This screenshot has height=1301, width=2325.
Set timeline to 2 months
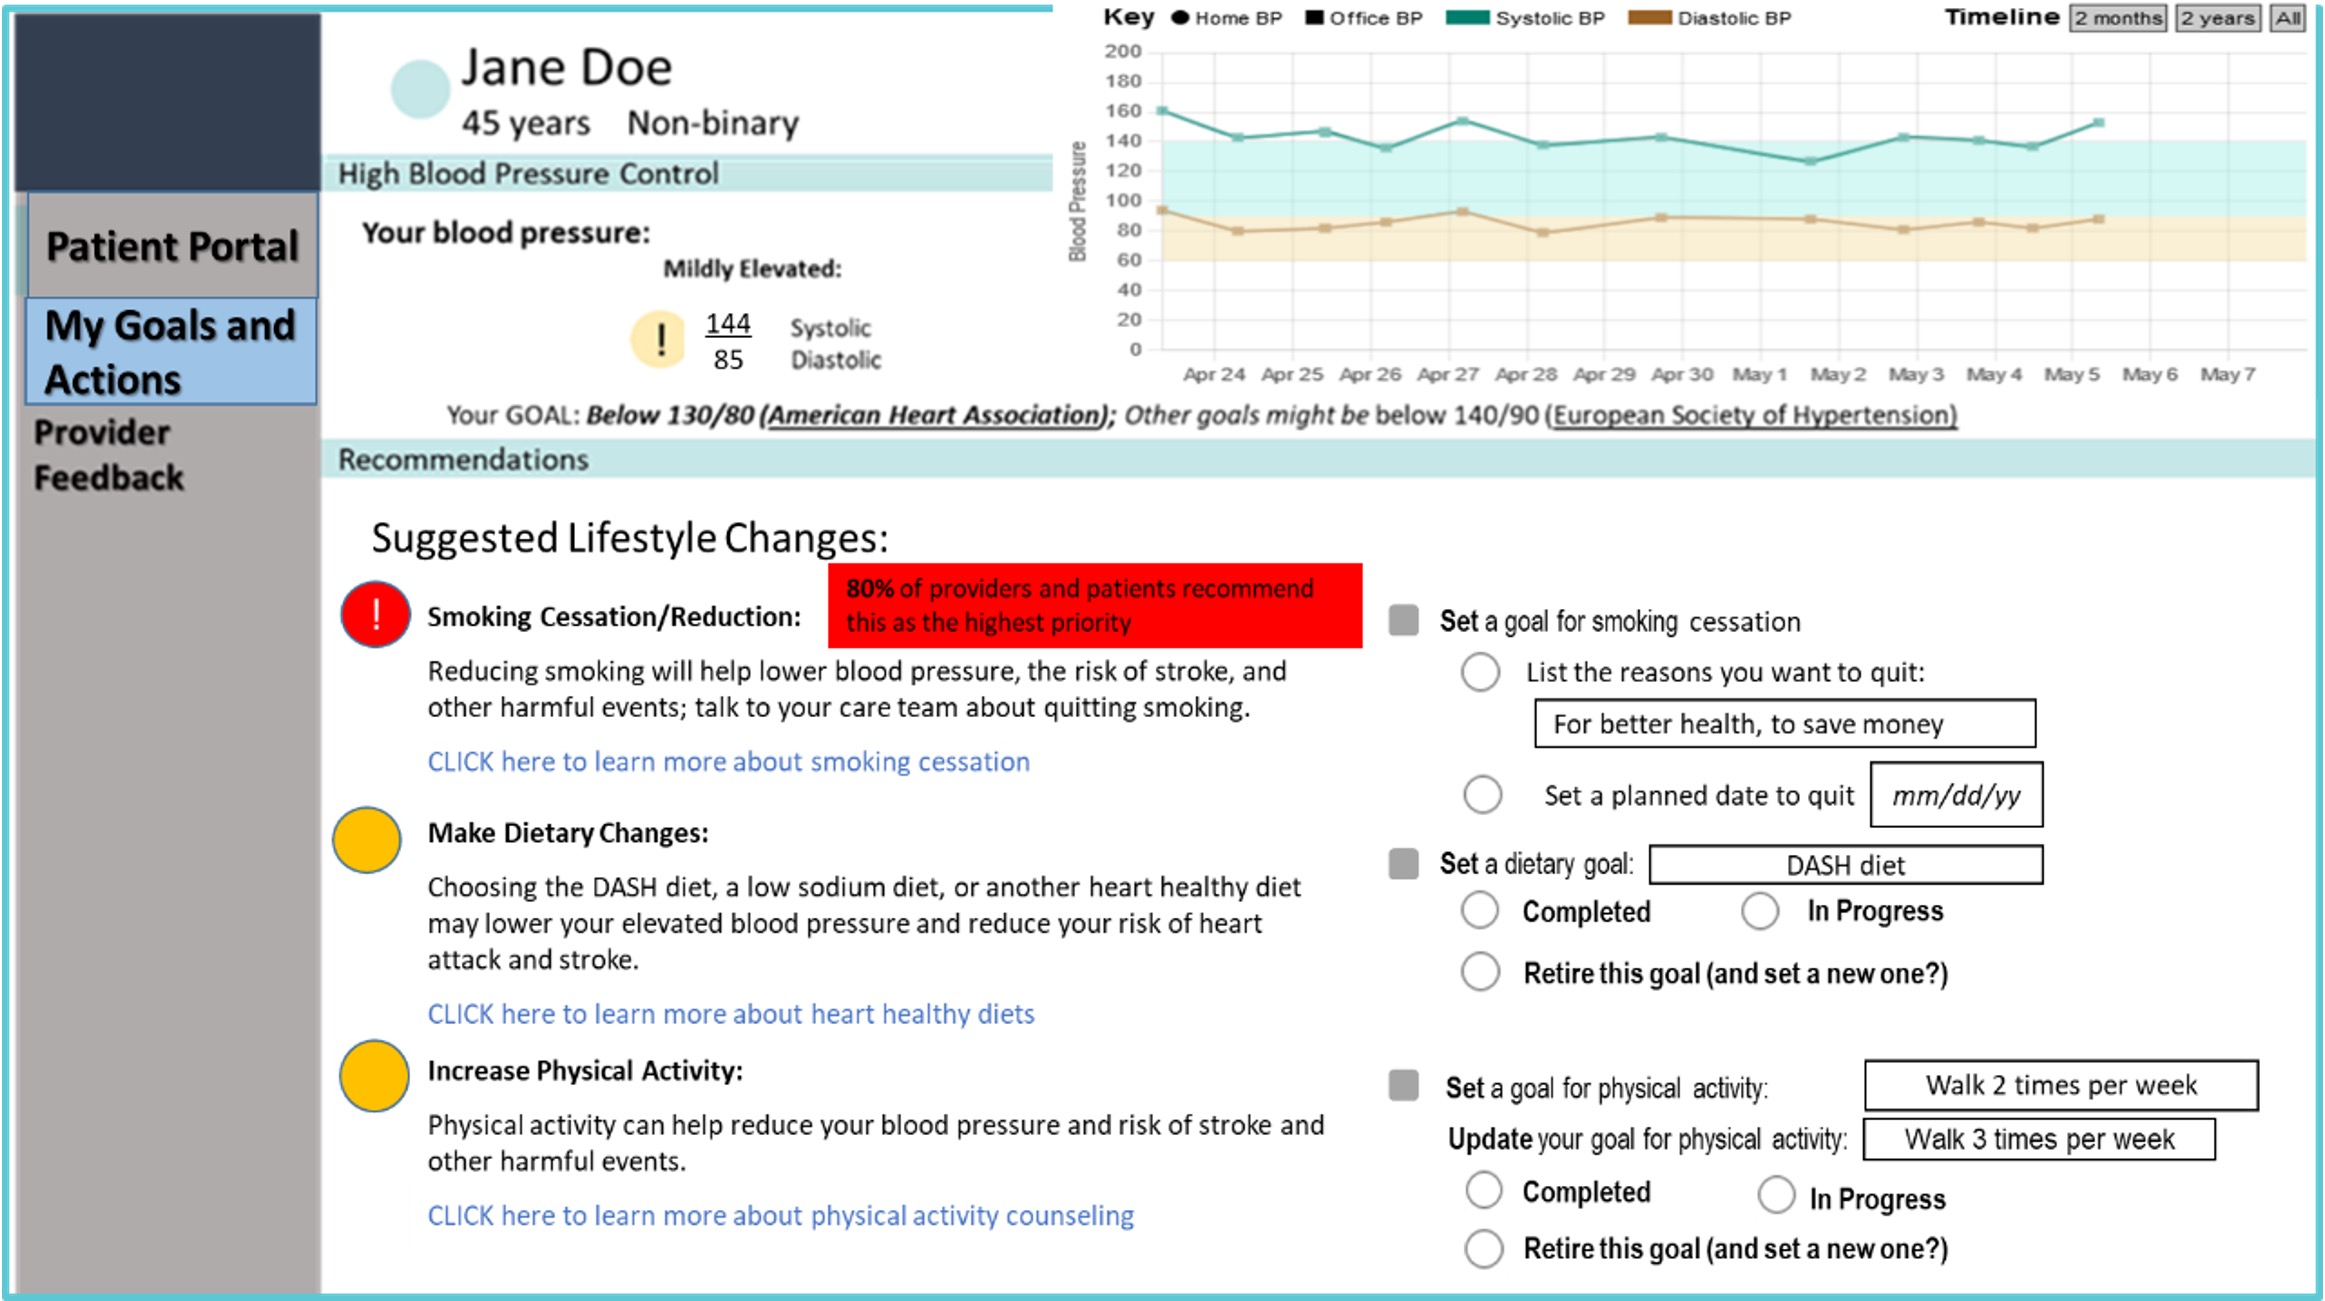pyautogui.click(x=2118, y=18)
